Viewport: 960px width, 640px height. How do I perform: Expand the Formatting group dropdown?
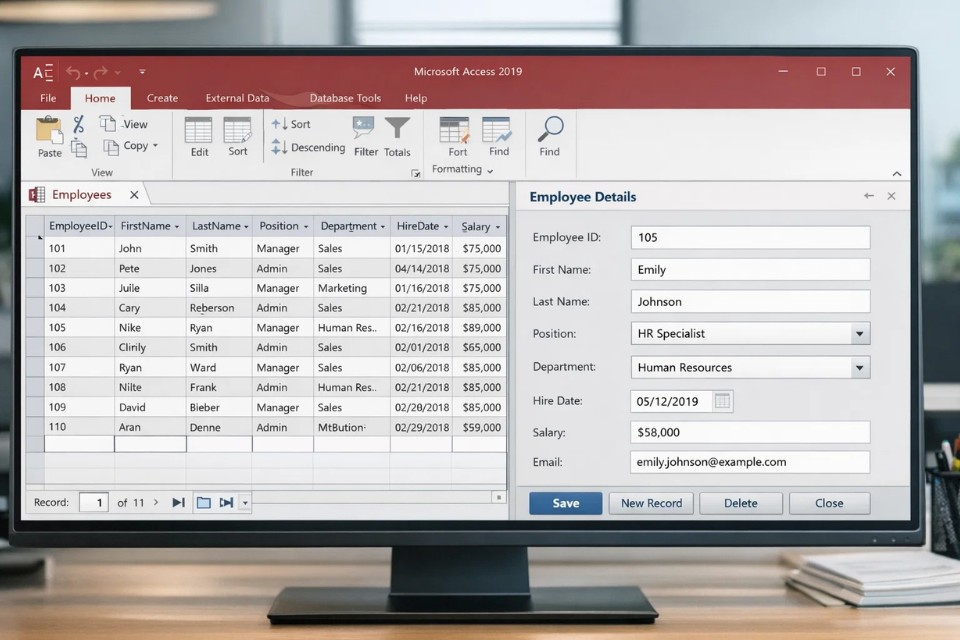pyautogui.click(x=490, y=171)
